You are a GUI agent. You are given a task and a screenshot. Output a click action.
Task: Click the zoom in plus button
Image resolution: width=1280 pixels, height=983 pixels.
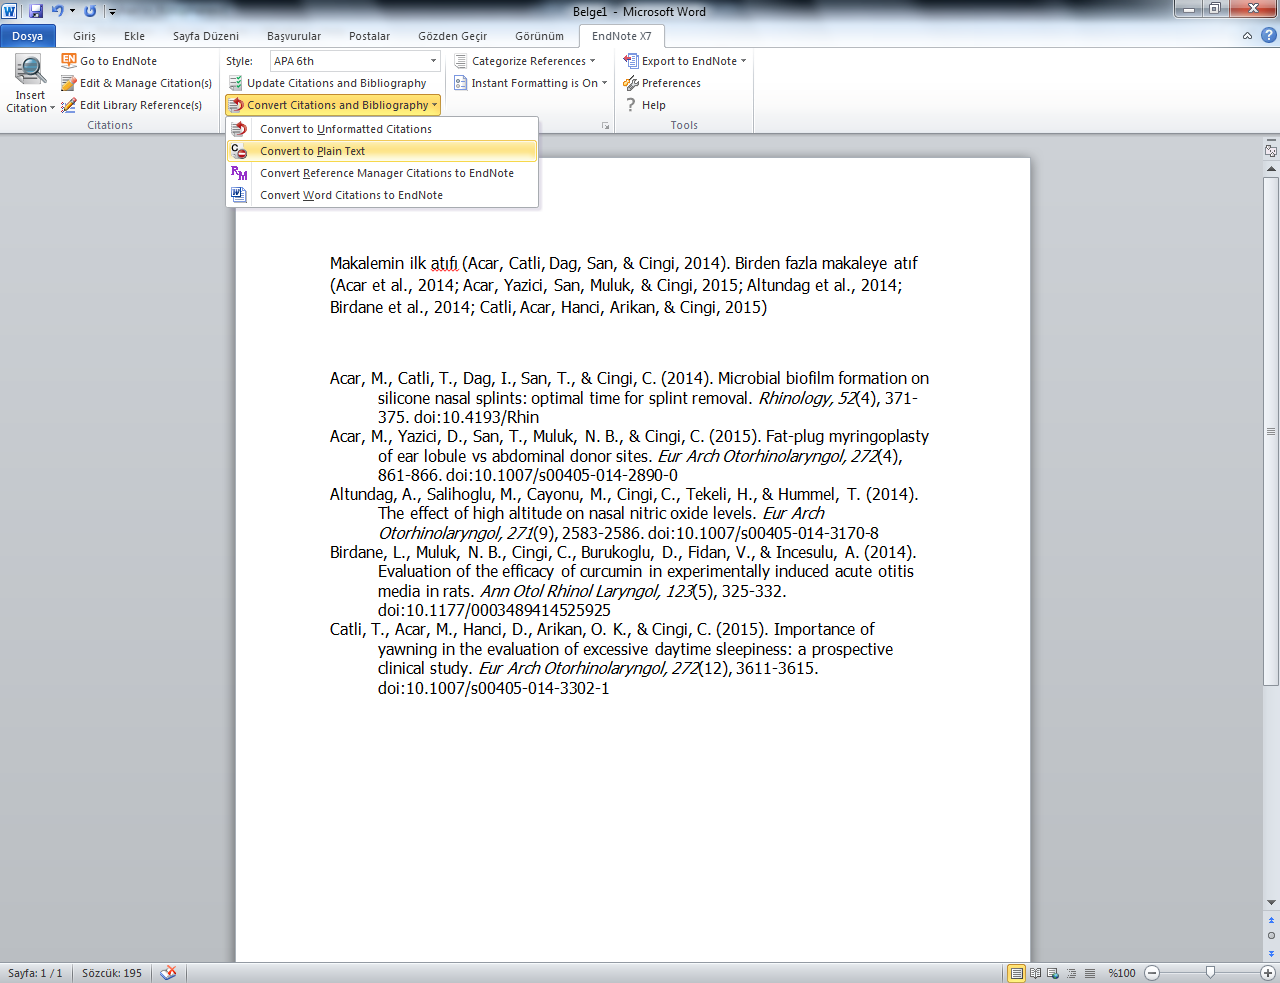pos(1268,973)
